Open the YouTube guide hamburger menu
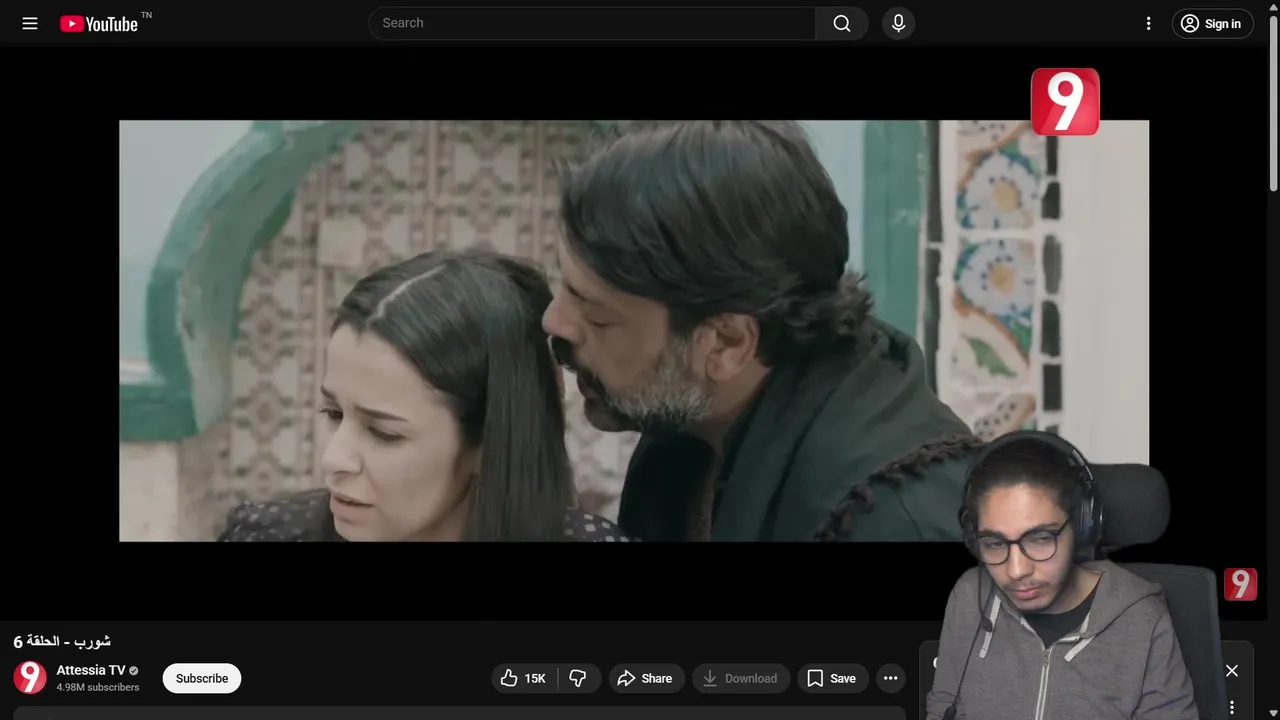The width and height of the screenshot is (1280, 720). [x=30, y=23]
